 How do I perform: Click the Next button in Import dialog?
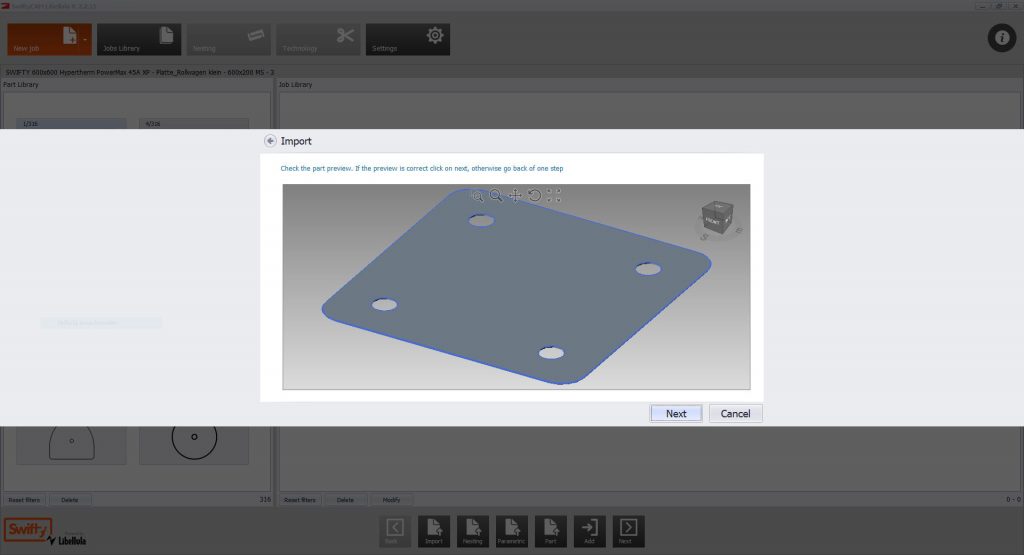676,413
